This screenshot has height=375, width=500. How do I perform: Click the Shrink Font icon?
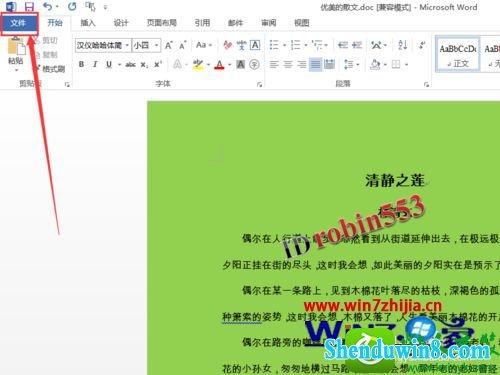tap(183, 45)
